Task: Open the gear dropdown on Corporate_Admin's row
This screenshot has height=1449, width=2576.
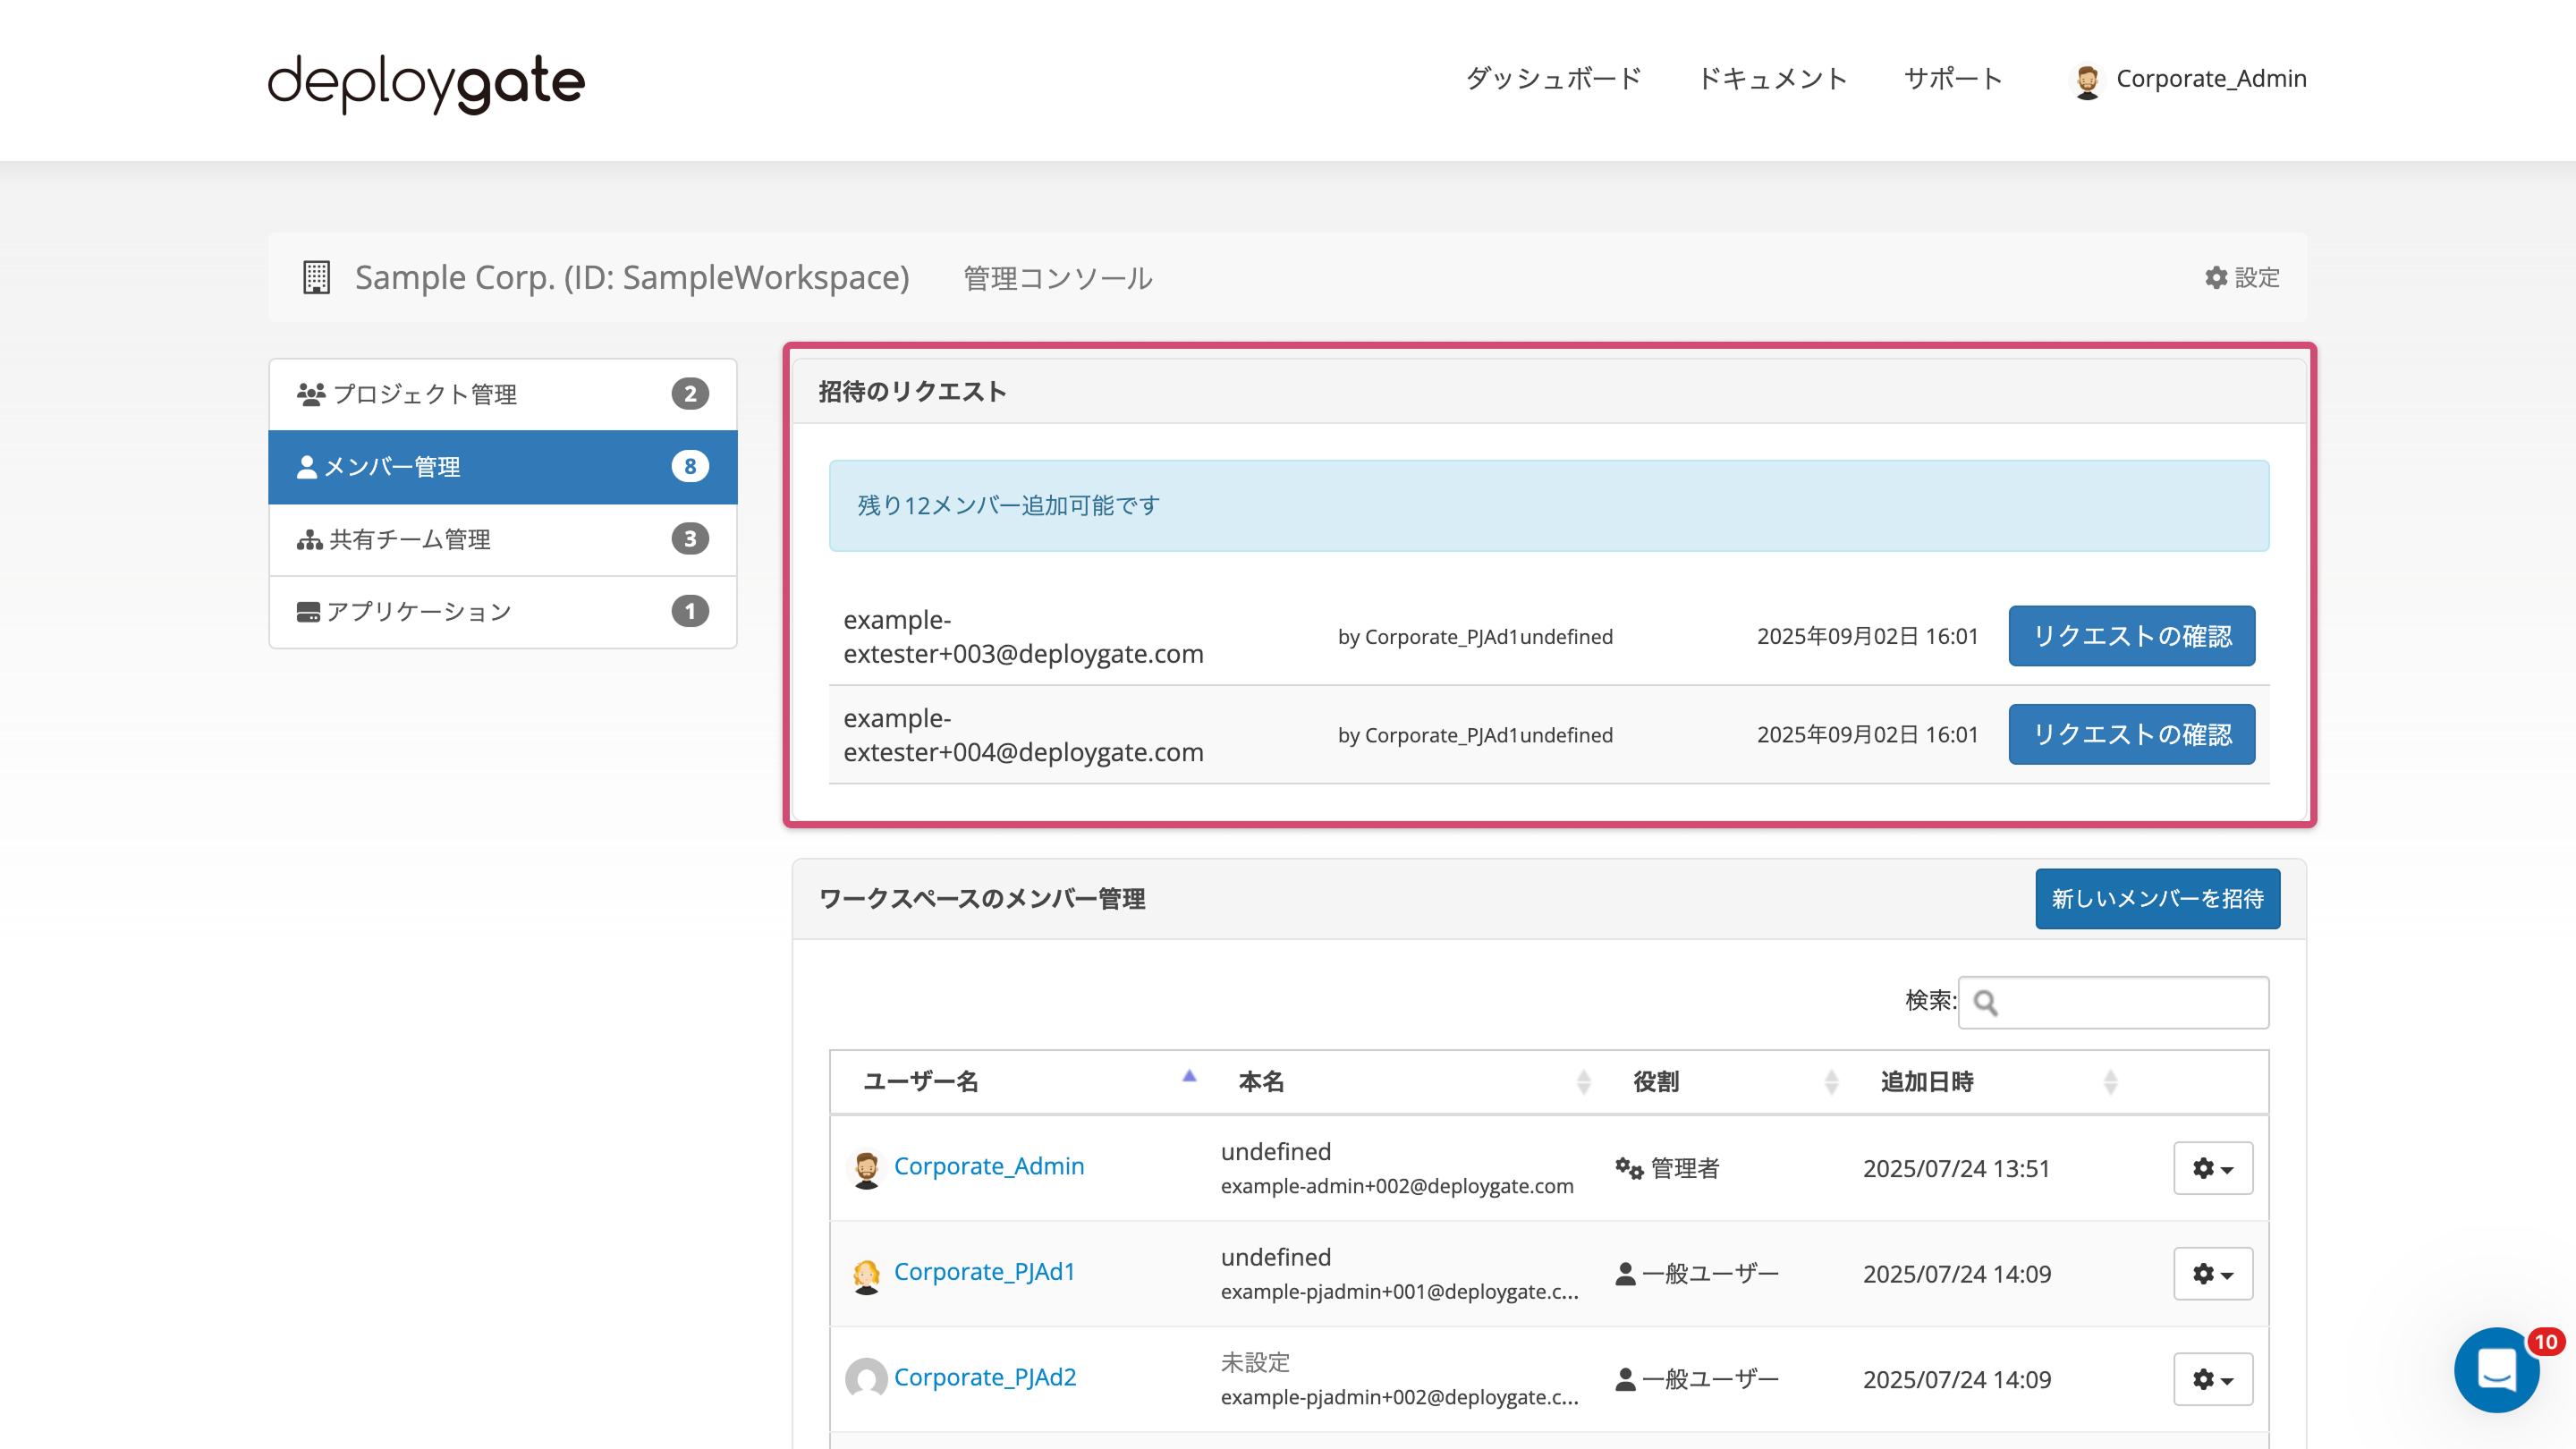Action: (2213, 1168)
